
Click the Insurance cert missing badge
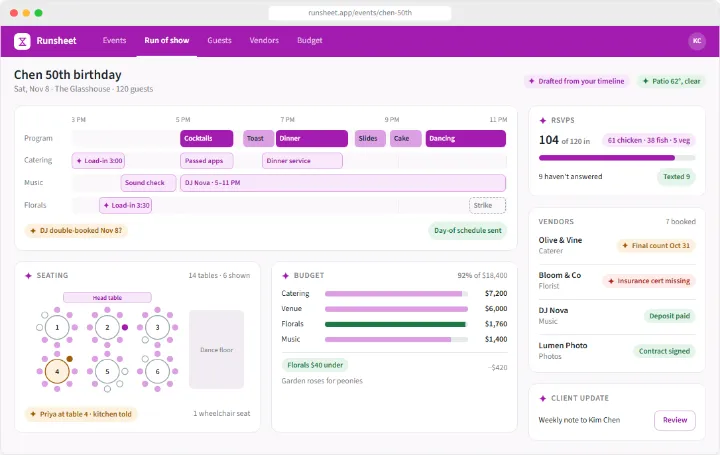649,281
